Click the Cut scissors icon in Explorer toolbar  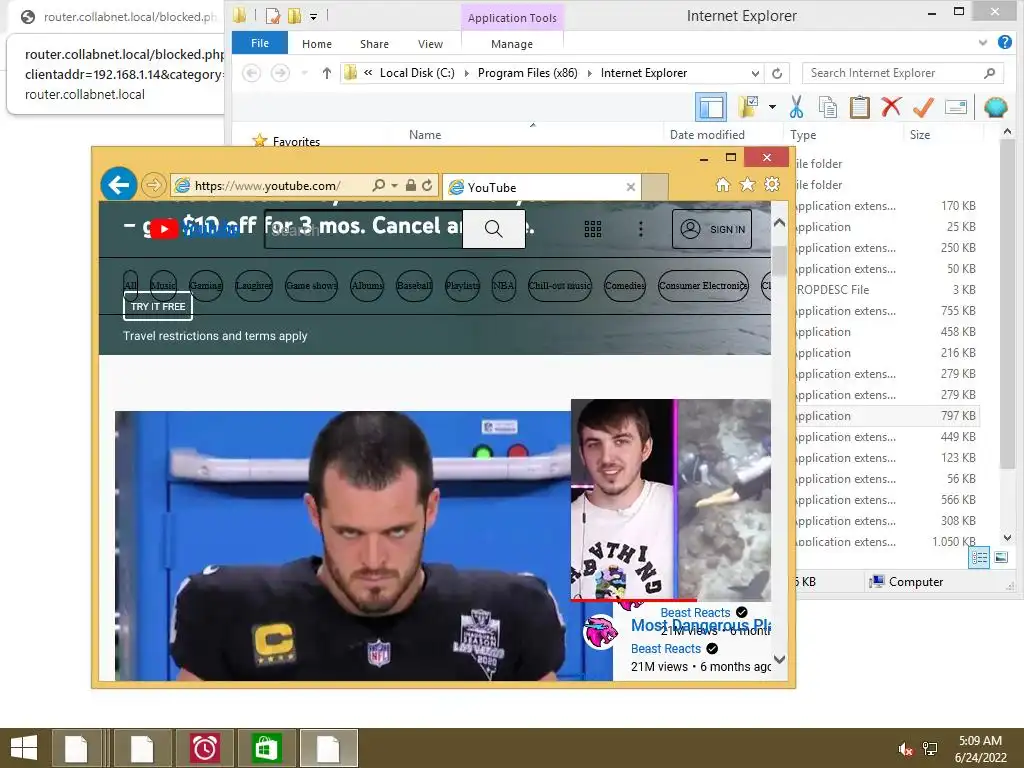(796, 107)
